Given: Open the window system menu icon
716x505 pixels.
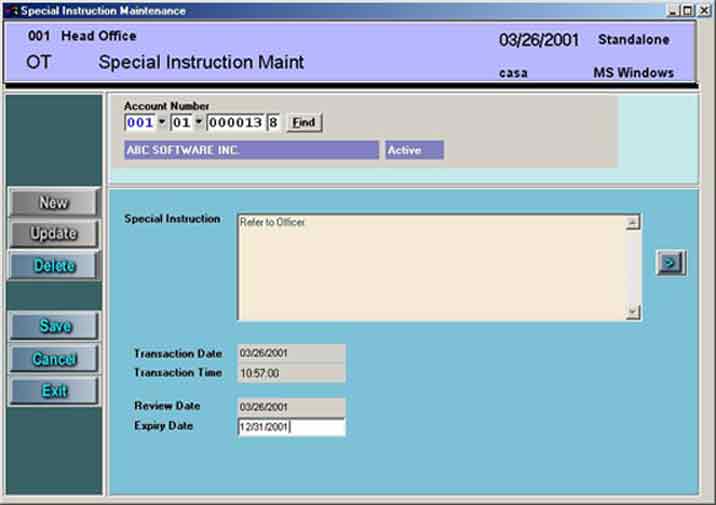Looking at the screenshot, I should click(10, 10).
